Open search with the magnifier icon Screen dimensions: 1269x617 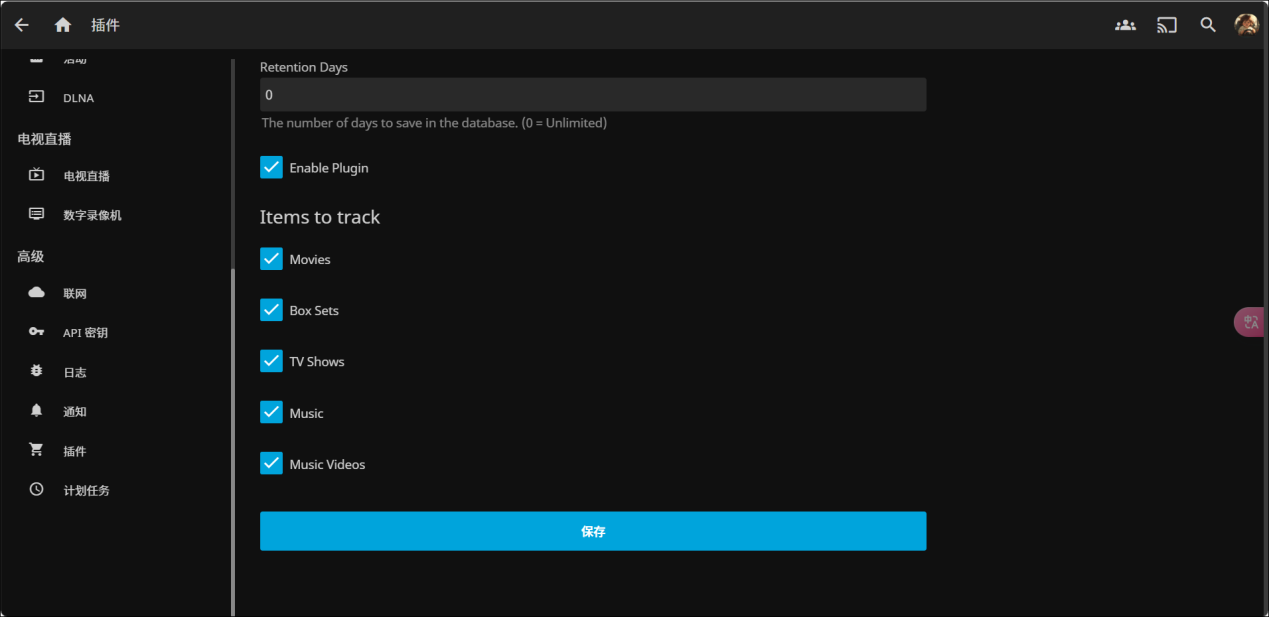[1208, 25]
